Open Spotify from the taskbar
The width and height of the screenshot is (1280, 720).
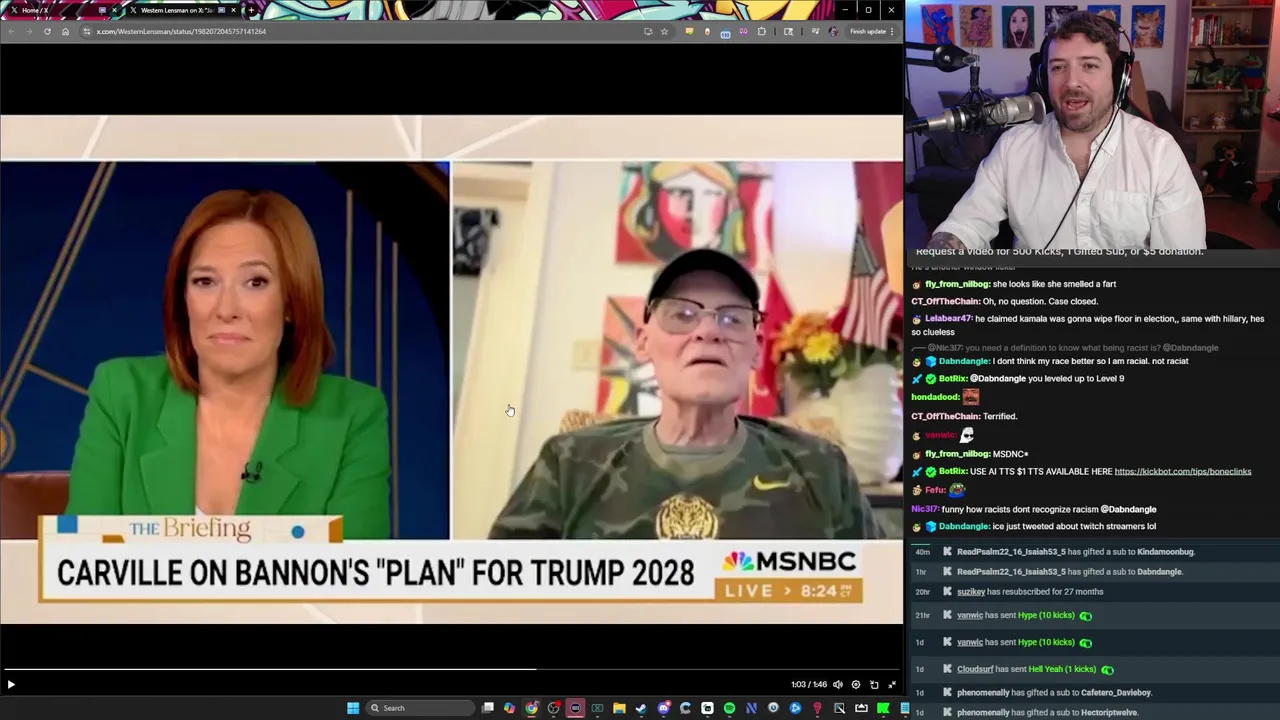pos(729,708)
